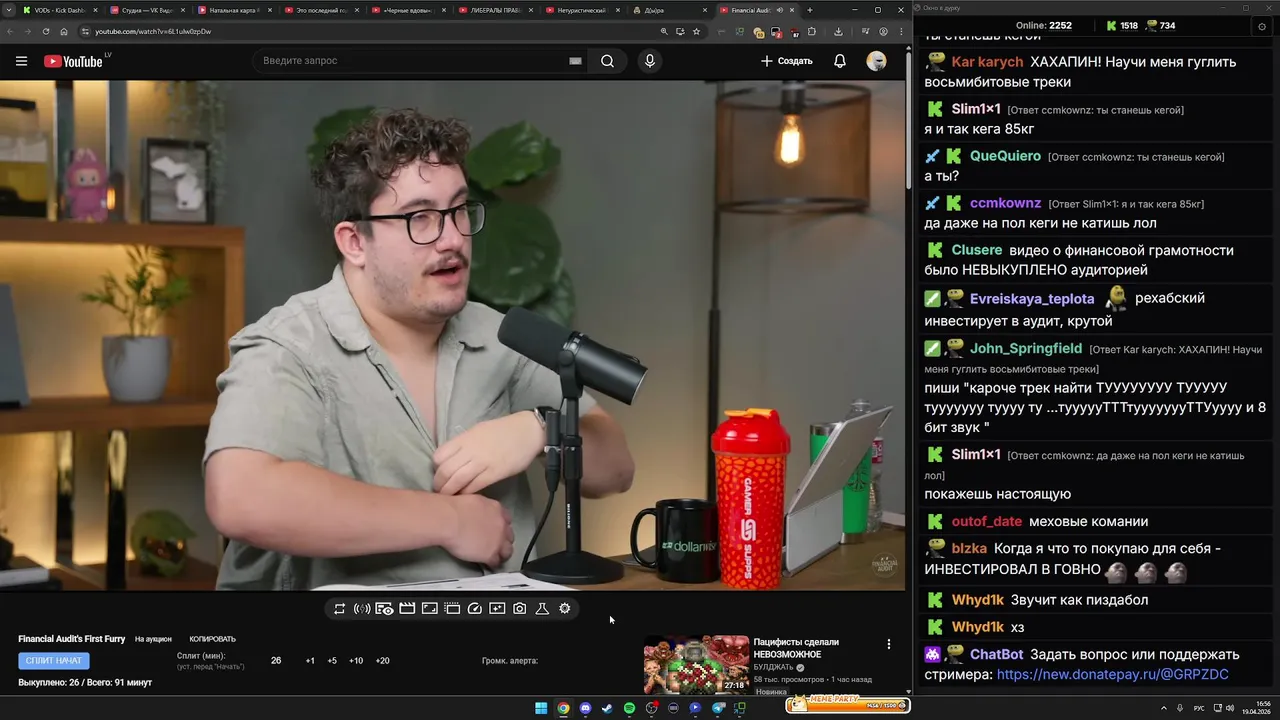This screenshot has height=720, width=1280.
Task: Open the donatepay.ru link in chat
Action: (1112, 674)
